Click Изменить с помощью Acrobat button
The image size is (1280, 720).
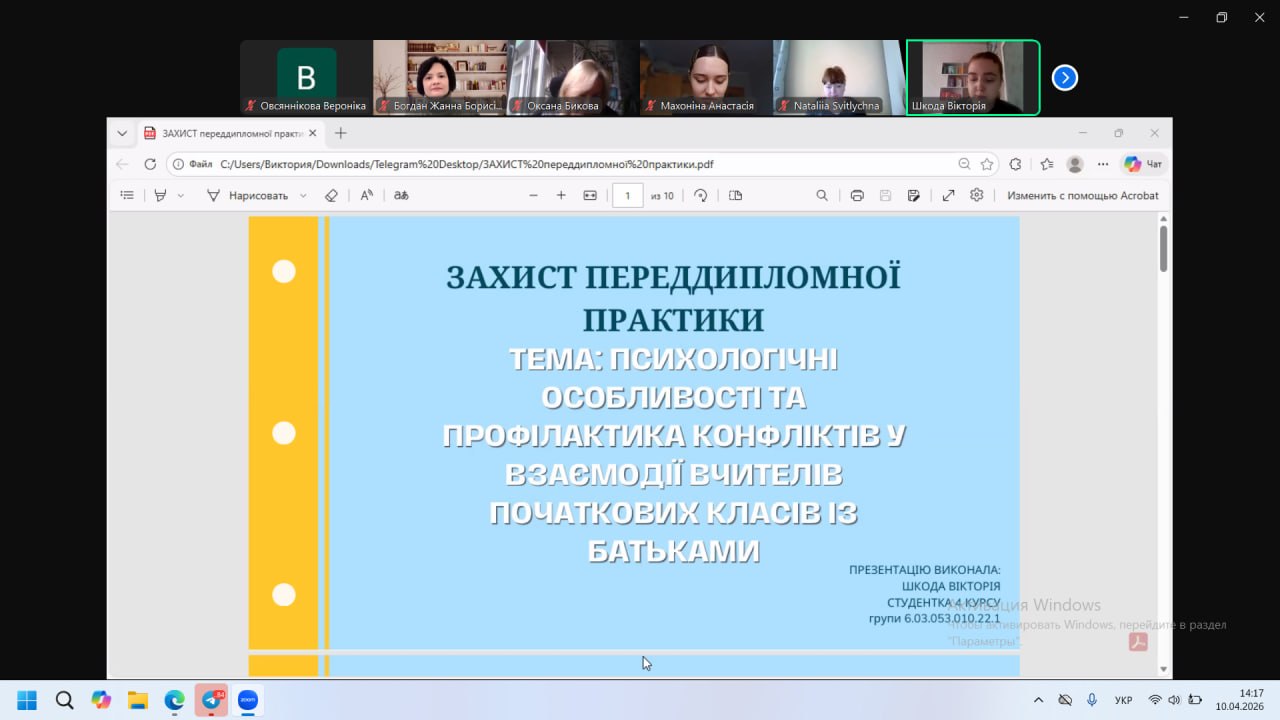[1082, 196]
